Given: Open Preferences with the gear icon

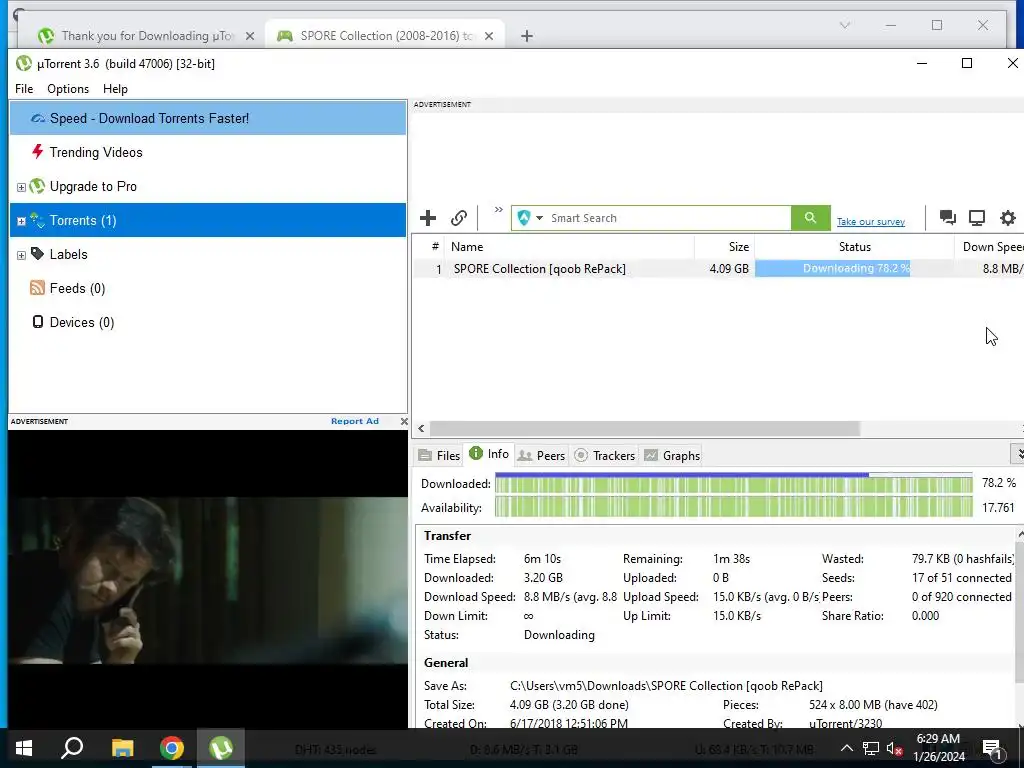Looking at the screenshot, I should (x=1008, y=217).
